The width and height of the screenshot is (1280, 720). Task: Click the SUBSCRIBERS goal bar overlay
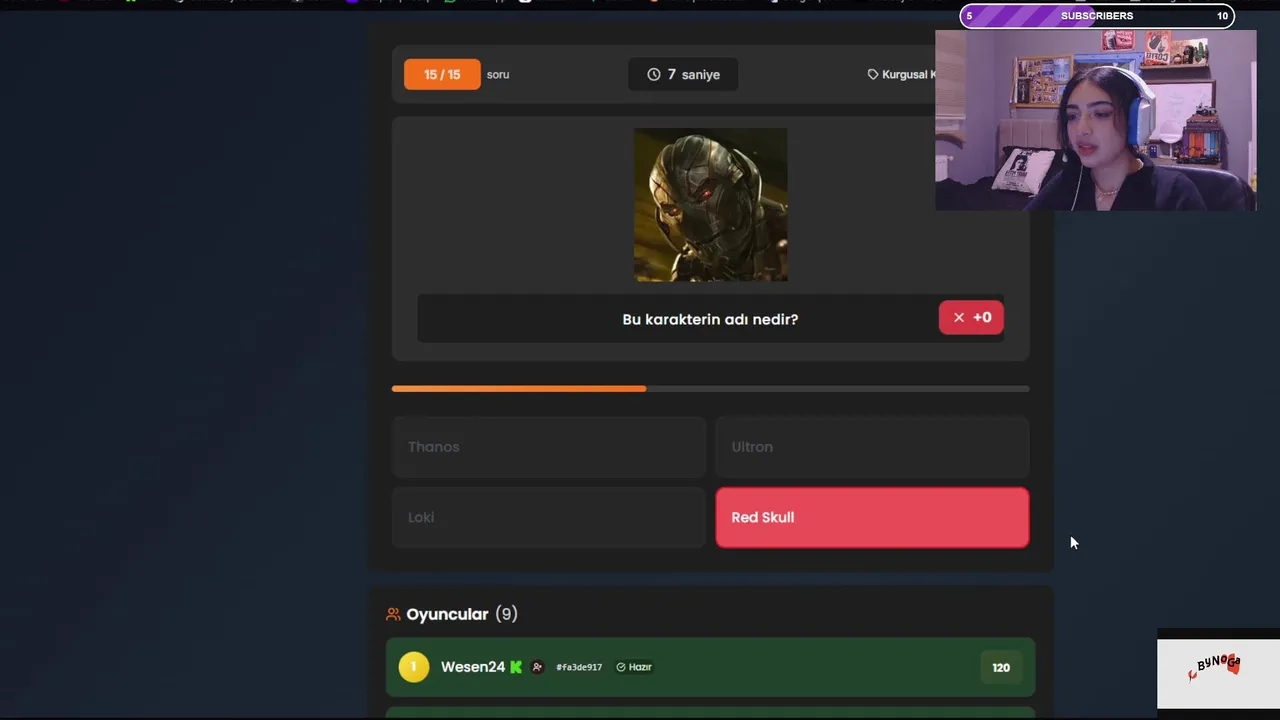1097,16
